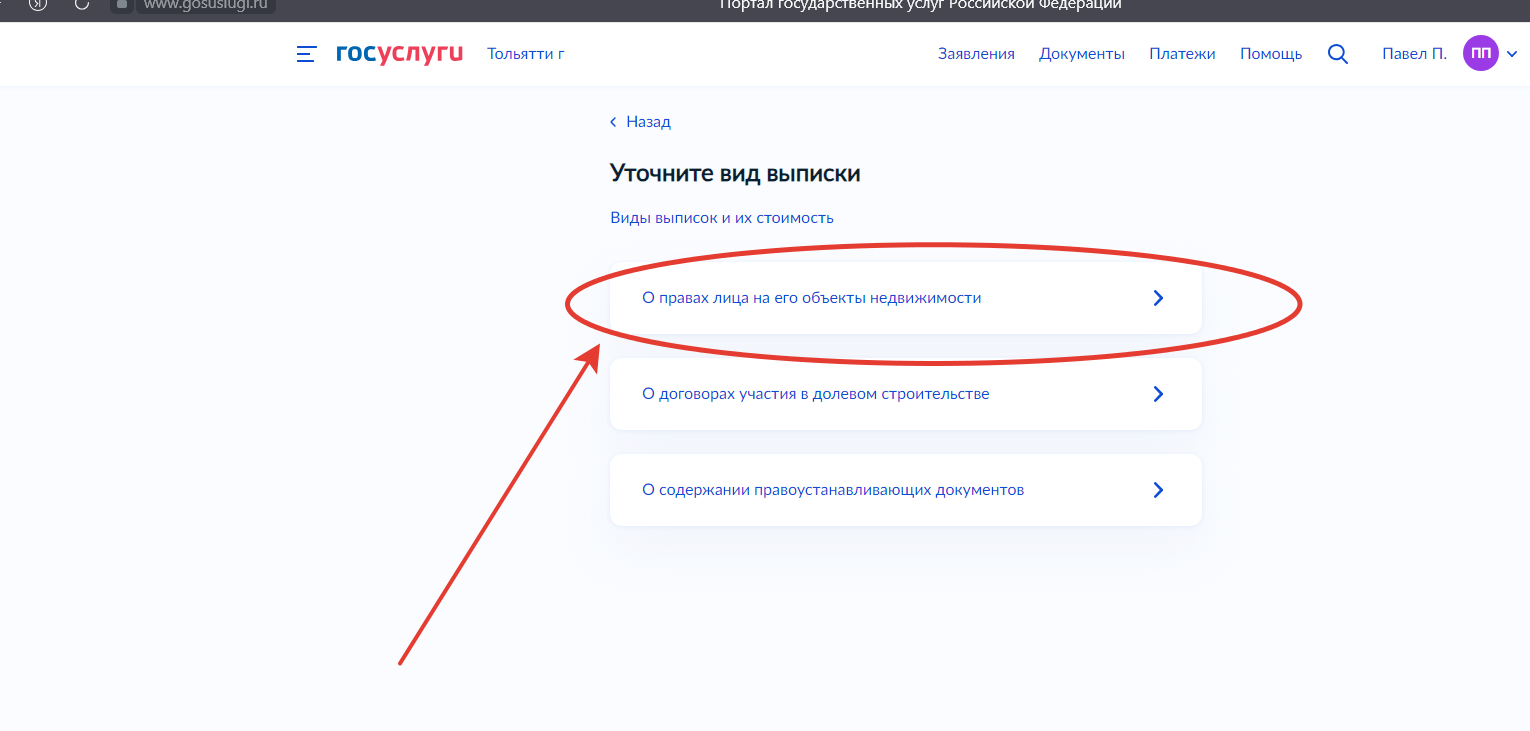Open Виды выписок и их стоимость link
This screenshot has width=1530, height=731.
[722, 217]
